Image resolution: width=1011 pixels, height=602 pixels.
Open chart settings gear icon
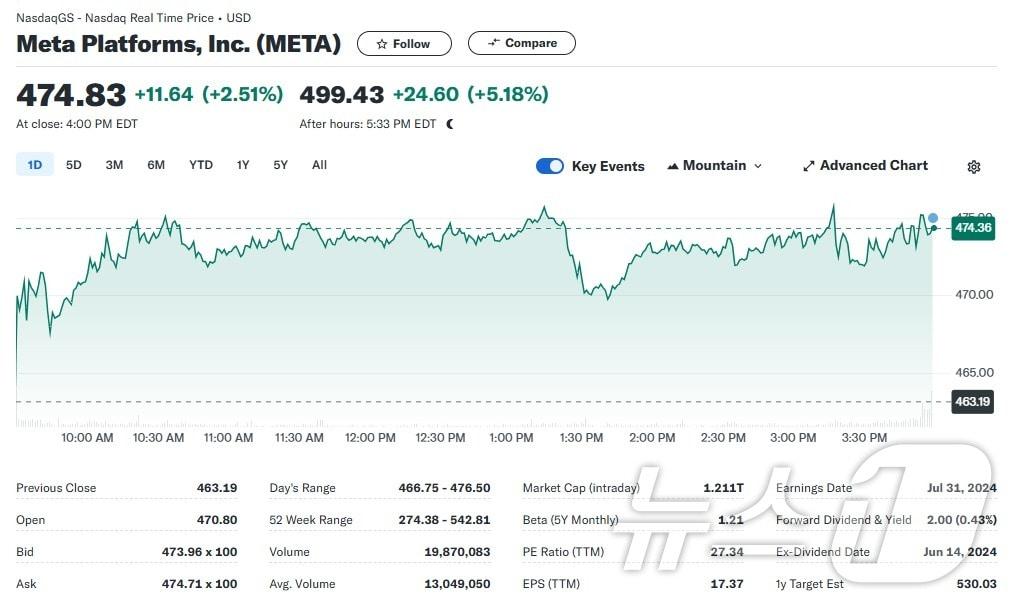(x=974, y=167)
